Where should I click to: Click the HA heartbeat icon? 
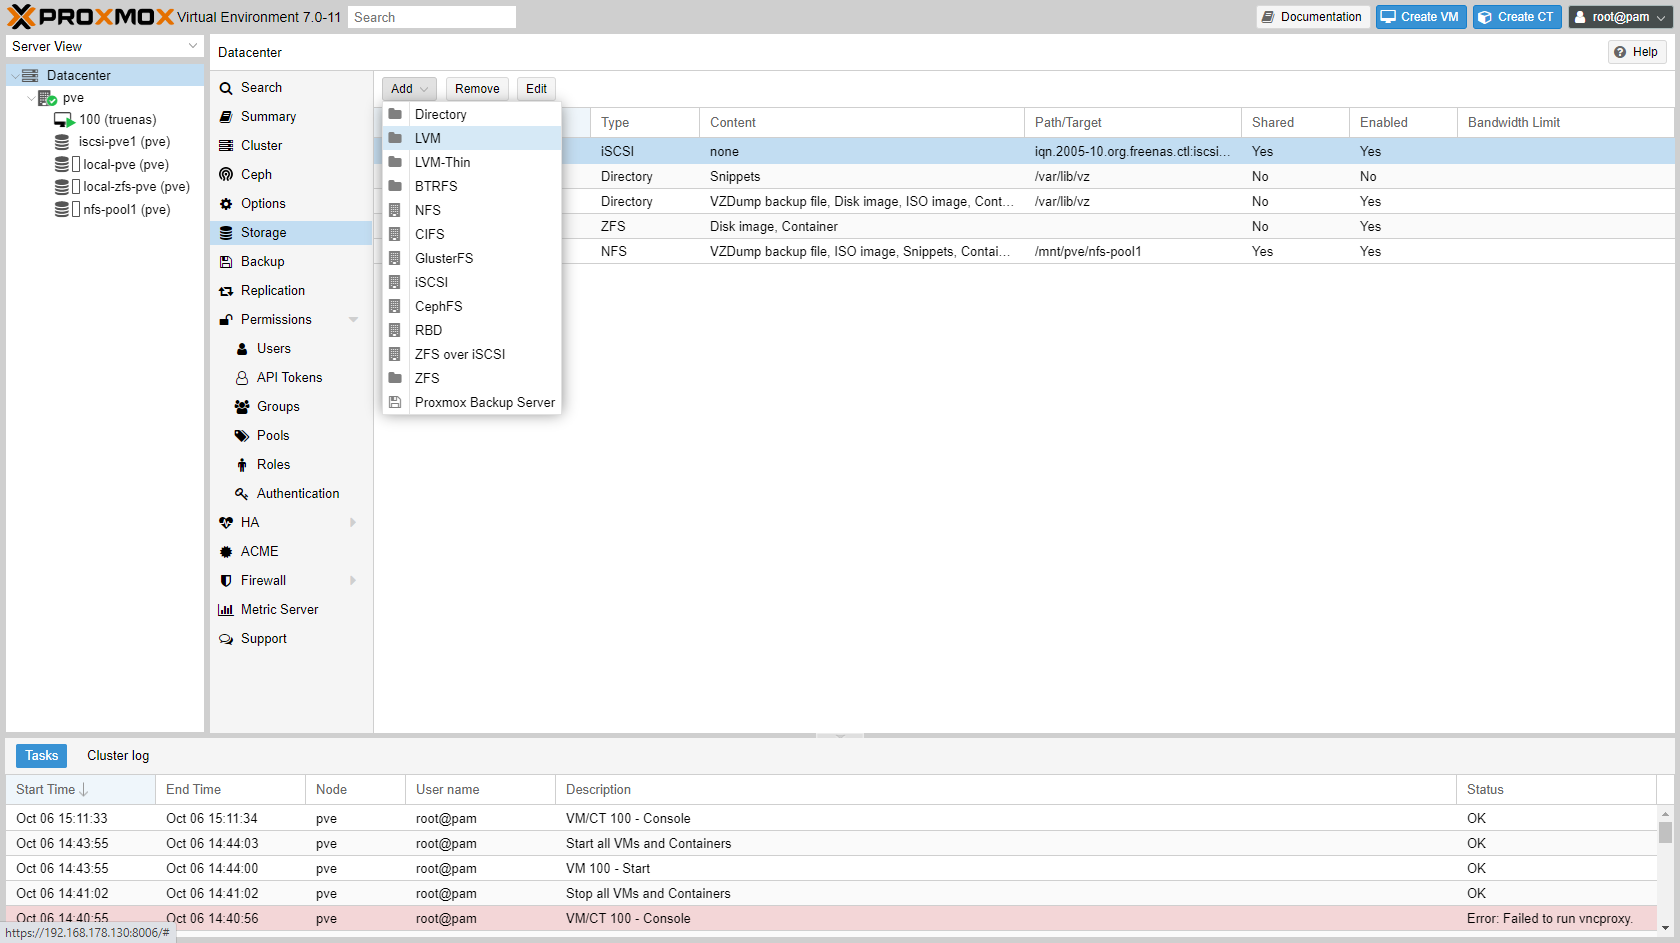(226, 523)
